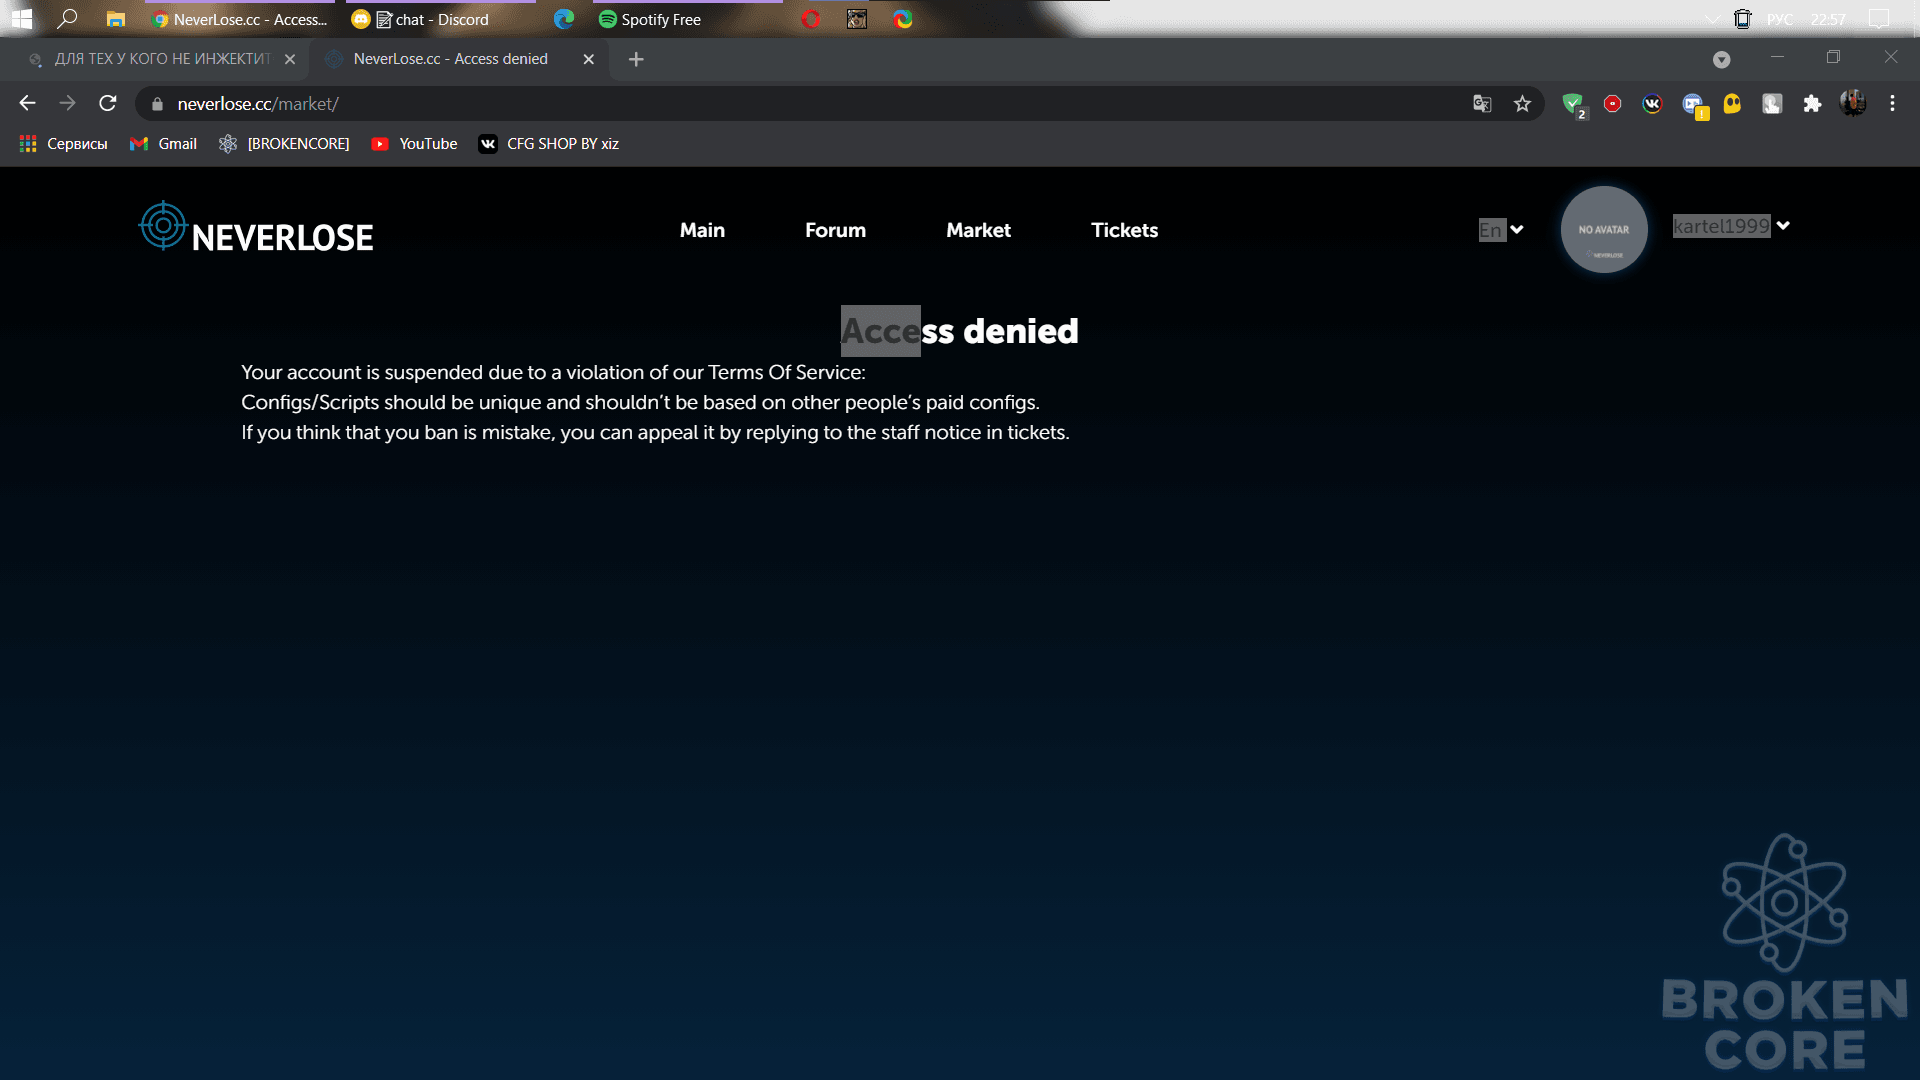Bookmark this page with the star icon

(1522, 104)
